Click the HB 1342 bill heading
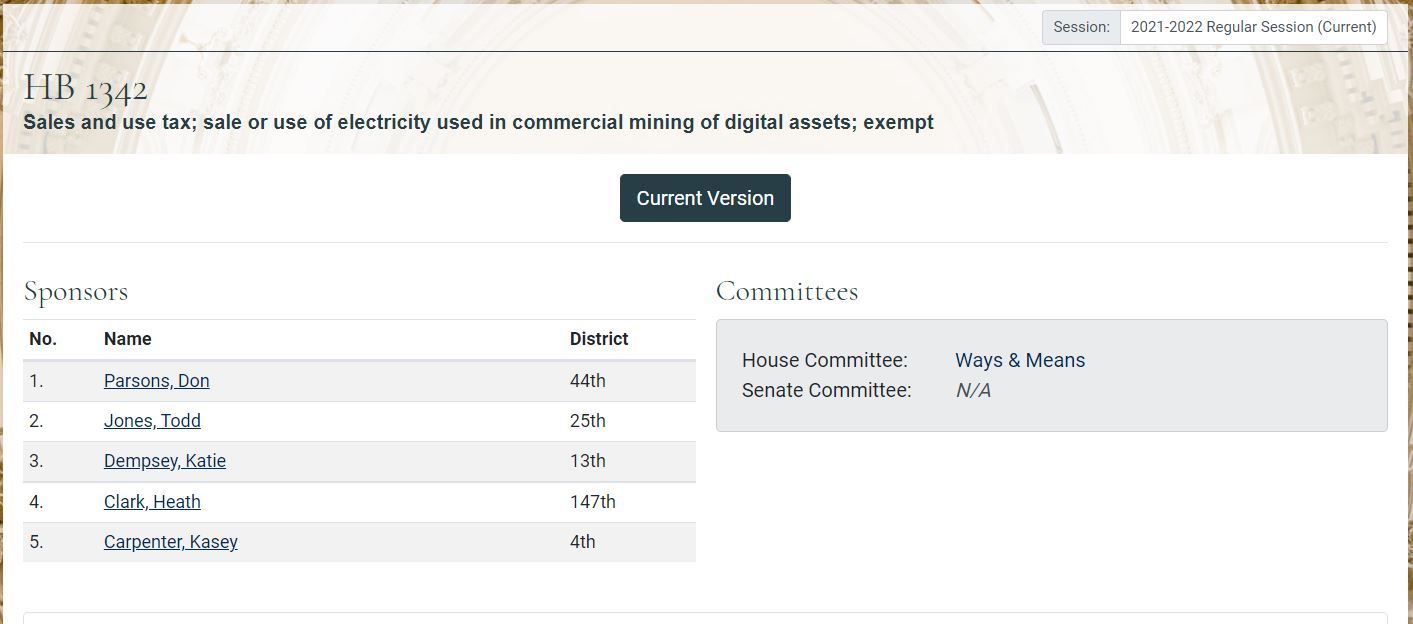This screenshot has width=1413, height=624. coord(86,89)
